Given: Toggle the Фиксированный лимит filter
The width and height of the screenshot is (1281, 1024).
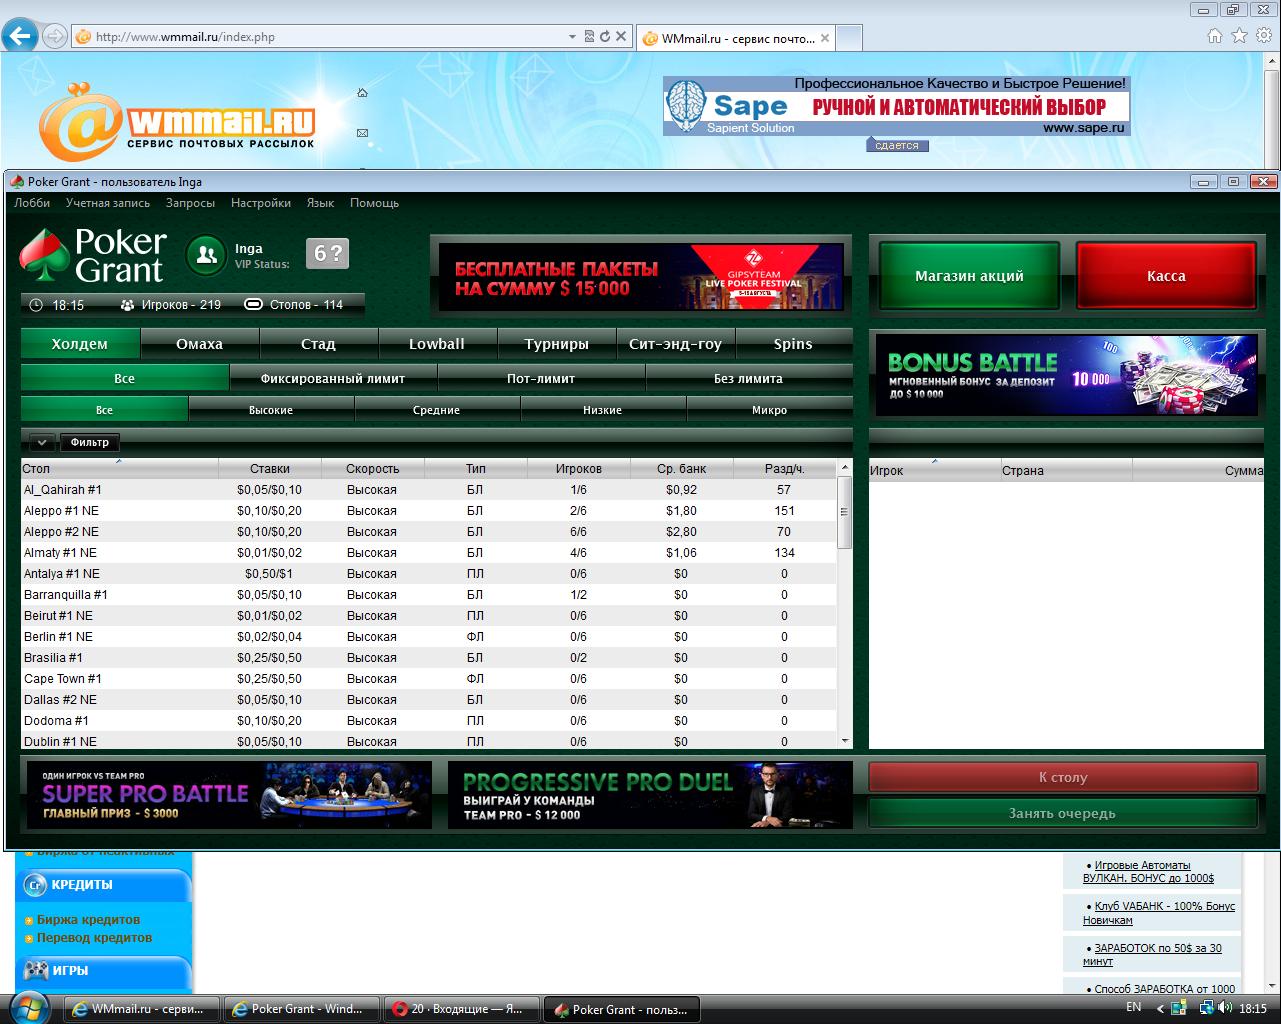Looking at the screenshot, I should click(x=333, y=379).
